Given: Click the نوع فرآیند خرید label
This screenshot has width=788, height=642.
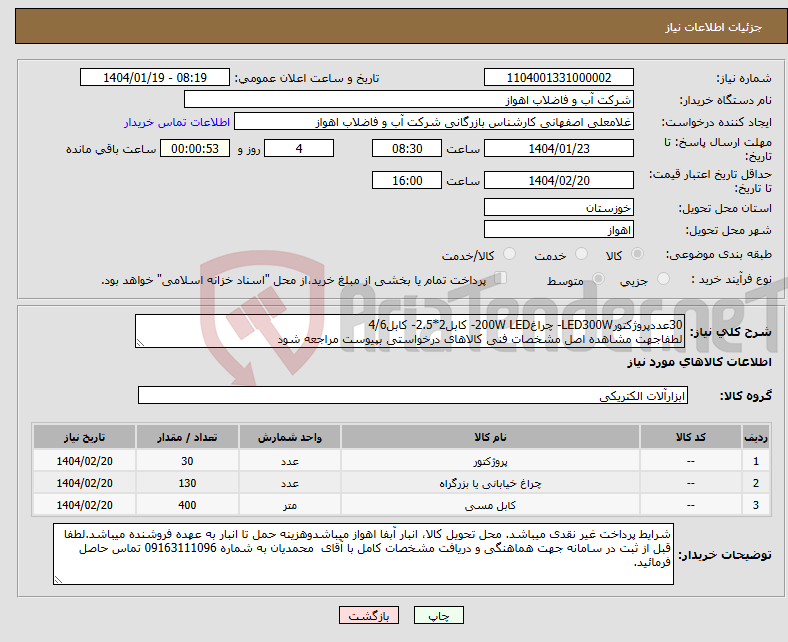Looking at the screenshot, I should (x=731, y=279).
